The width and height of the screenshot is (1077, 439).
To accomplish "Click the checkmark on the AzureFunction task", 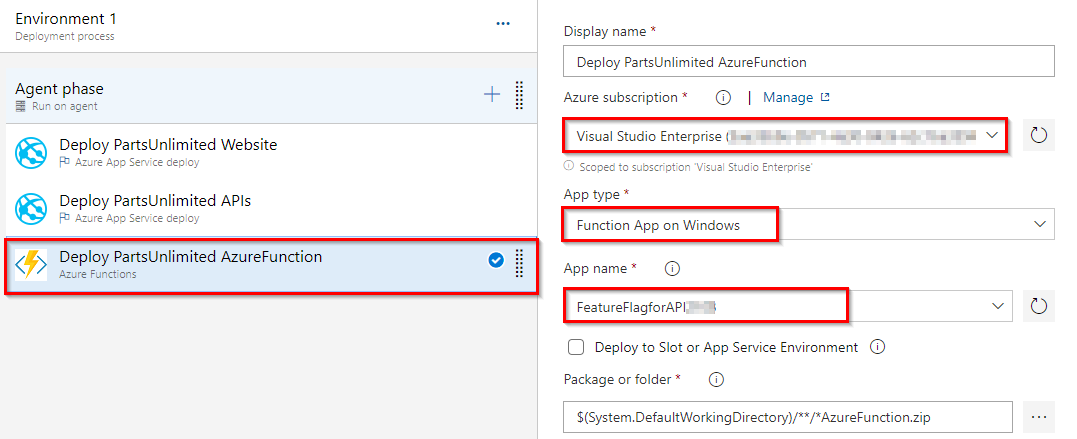I will click(496, 260).
